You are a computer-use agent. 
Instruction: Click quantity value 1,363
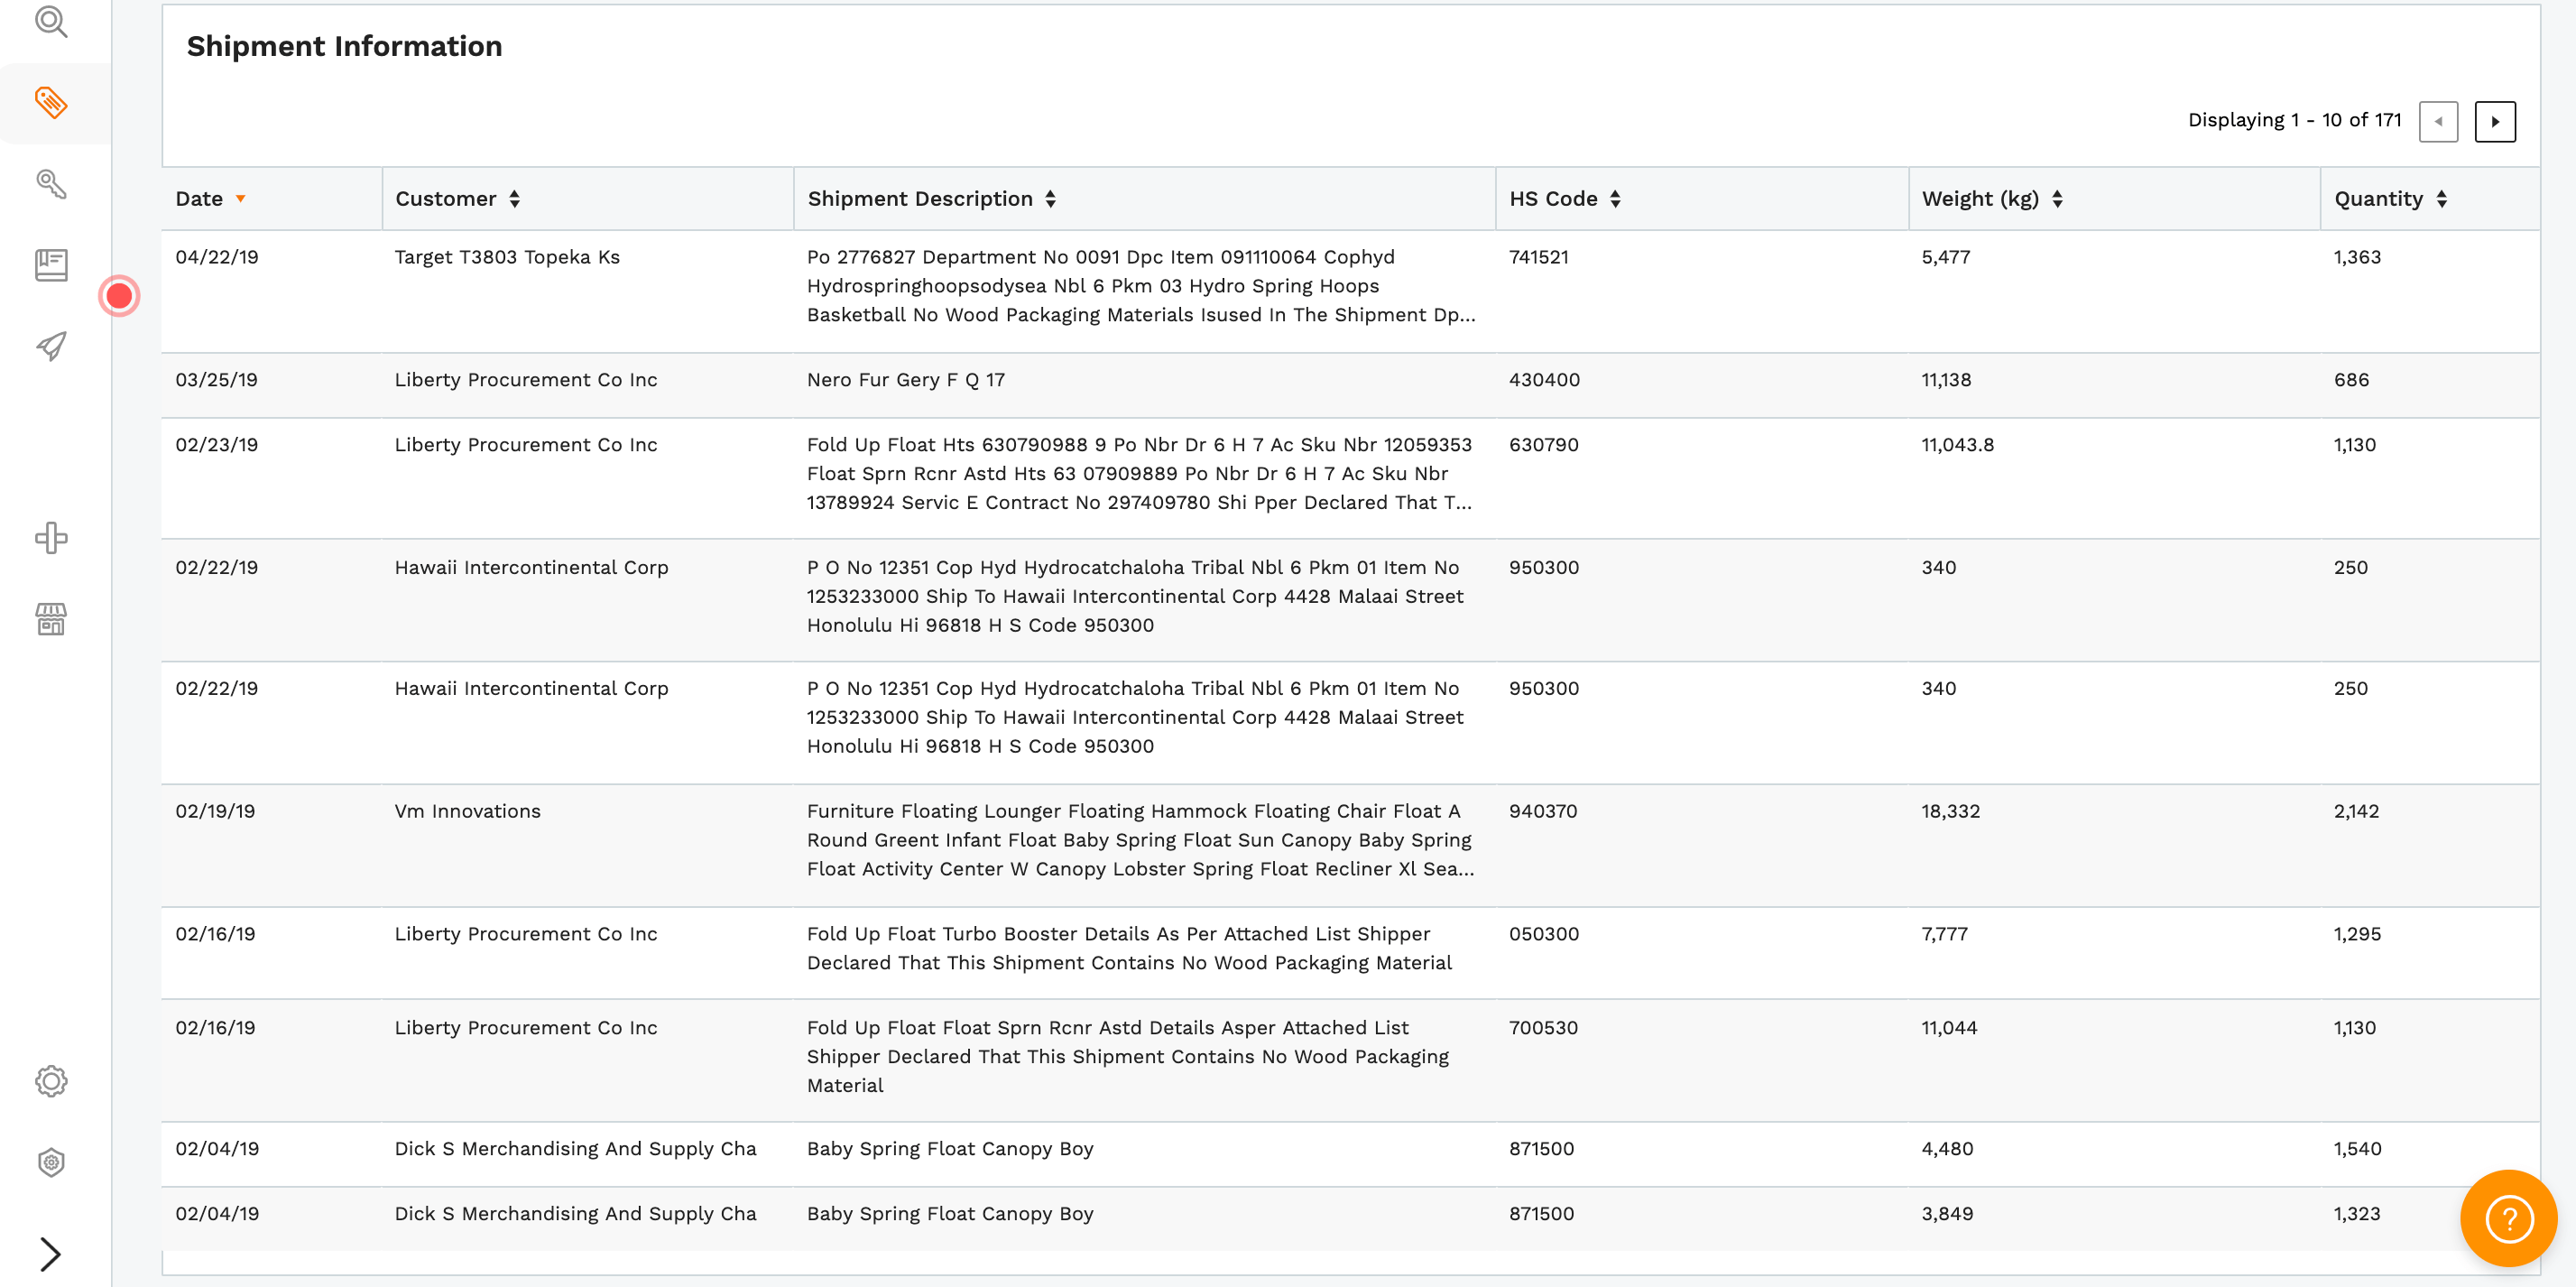click(x=2357, y=257)
